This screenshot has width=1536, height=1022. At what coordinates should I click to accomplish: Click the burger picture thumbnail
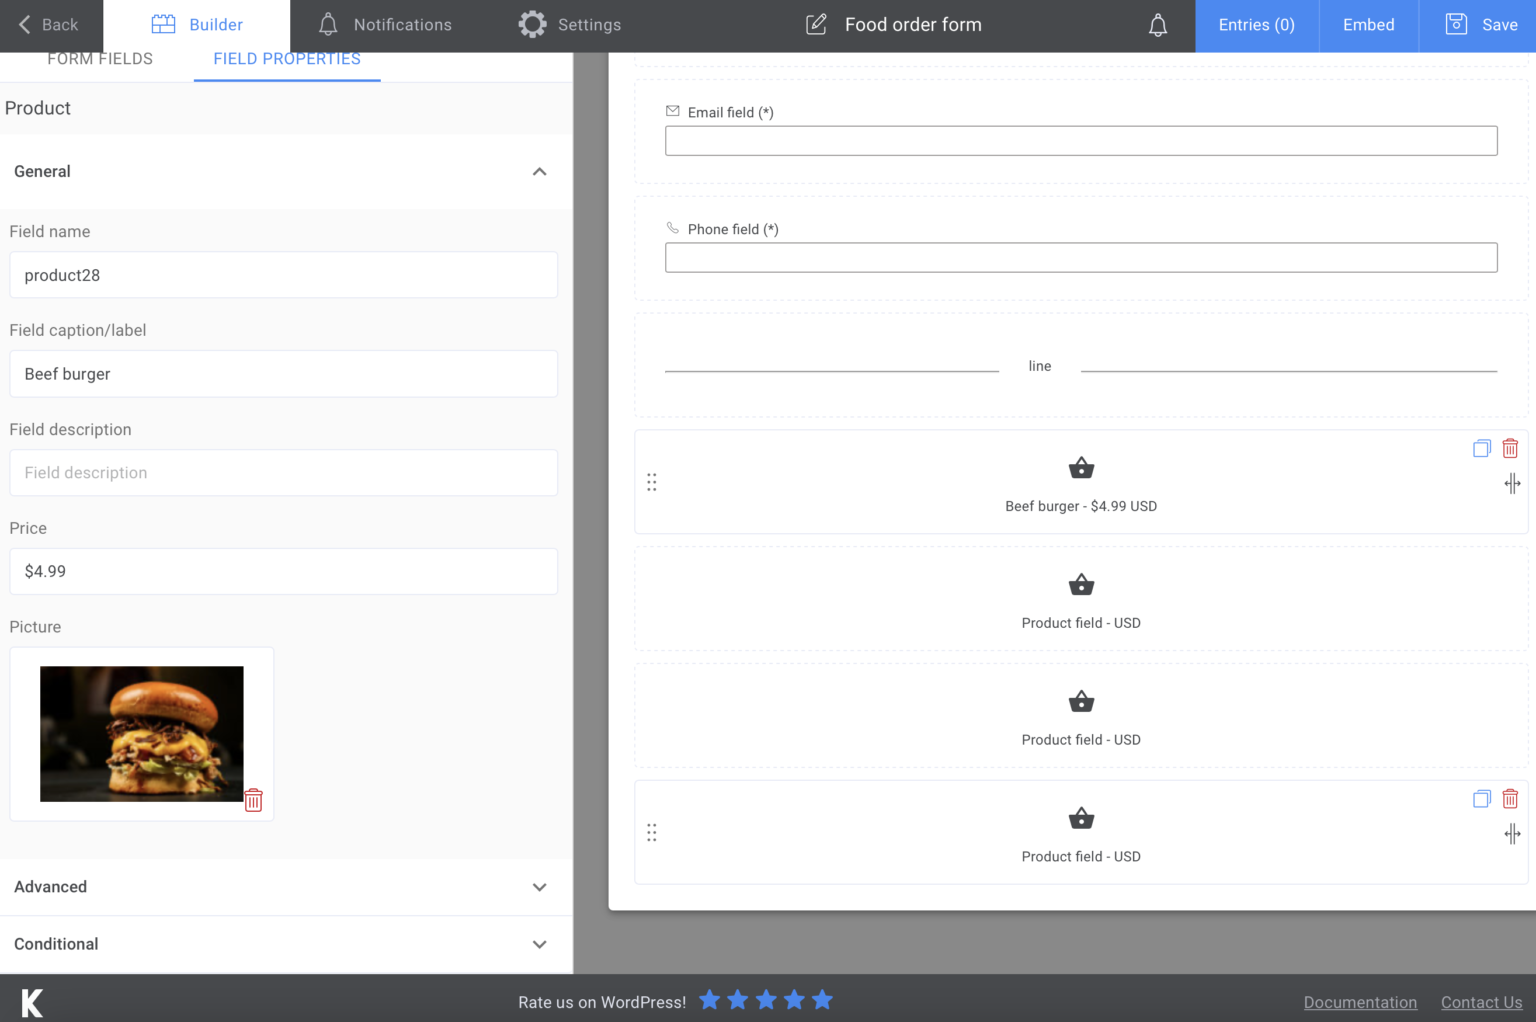pyautogui.click(x=141, y=733)
